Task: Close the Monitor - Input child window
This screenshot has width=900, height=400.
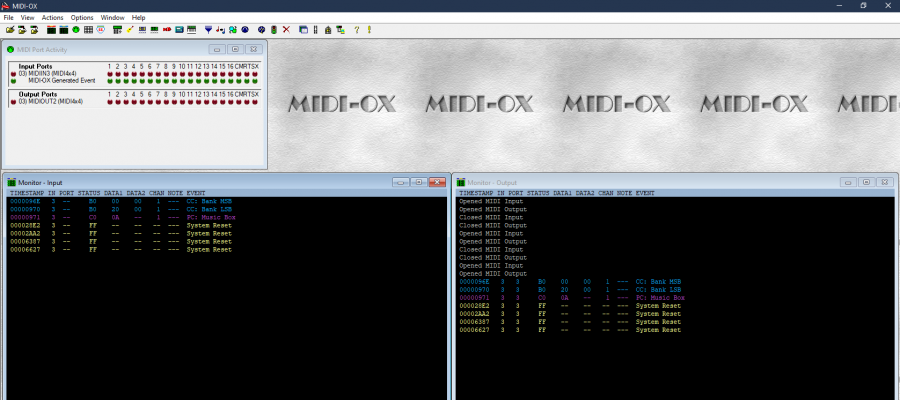Action: click(x=437, y=182)
